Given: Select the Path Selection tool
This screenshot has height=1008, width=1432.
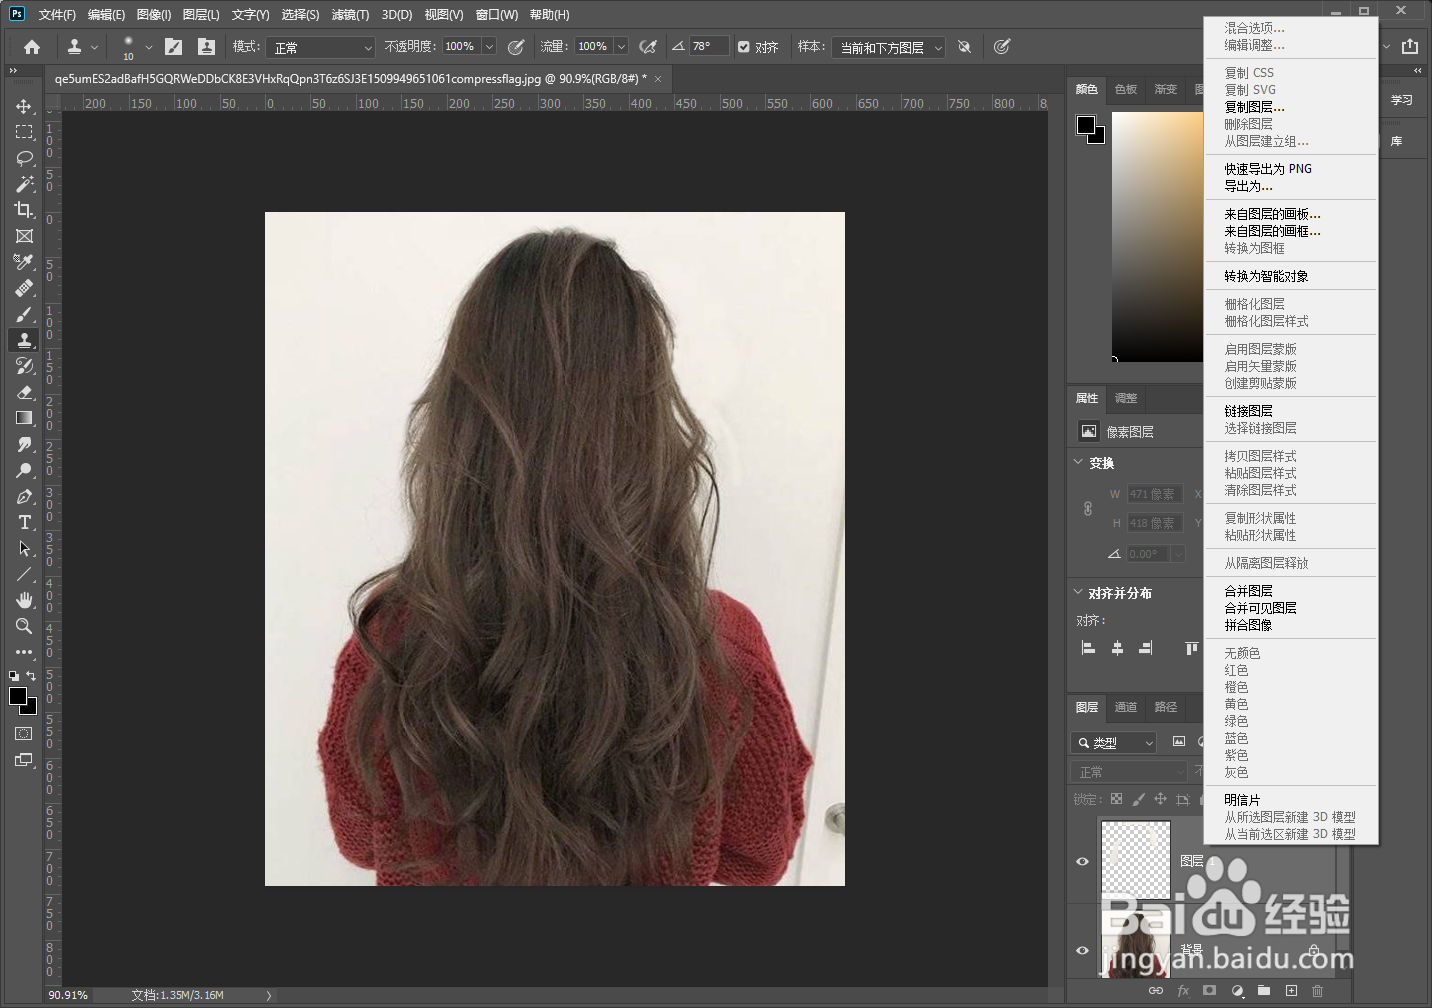Looking at the screenshot, I should click(24, 548).
